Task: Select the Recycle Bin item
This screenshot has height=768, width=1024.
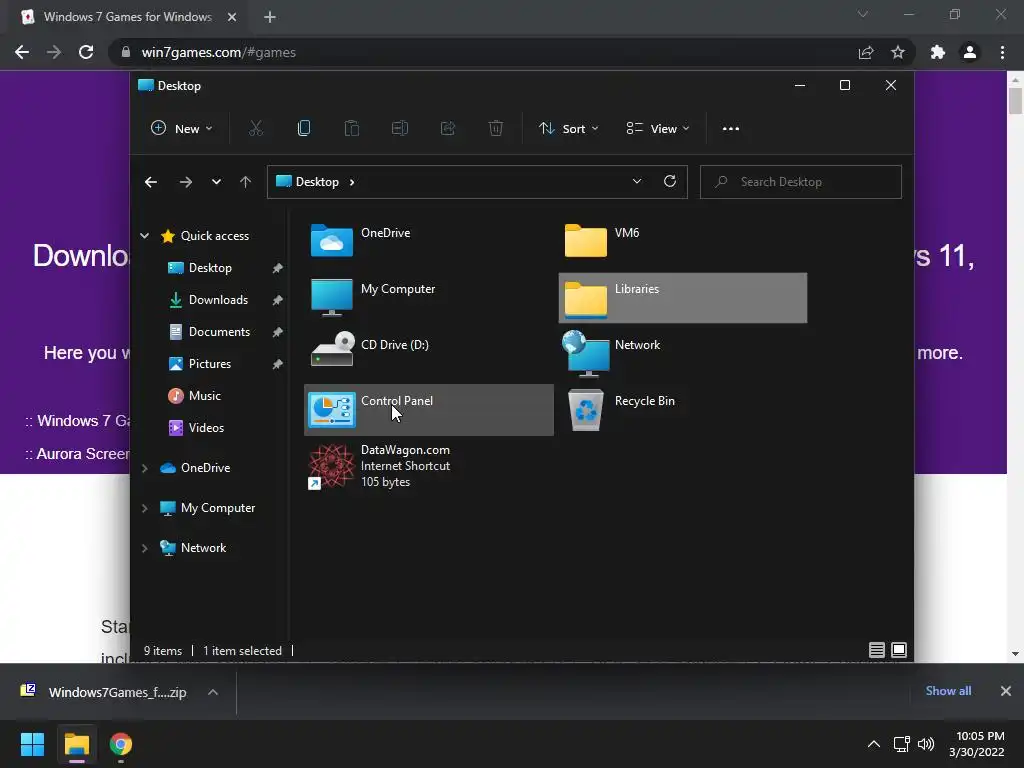Action: (x=682, y=409)
